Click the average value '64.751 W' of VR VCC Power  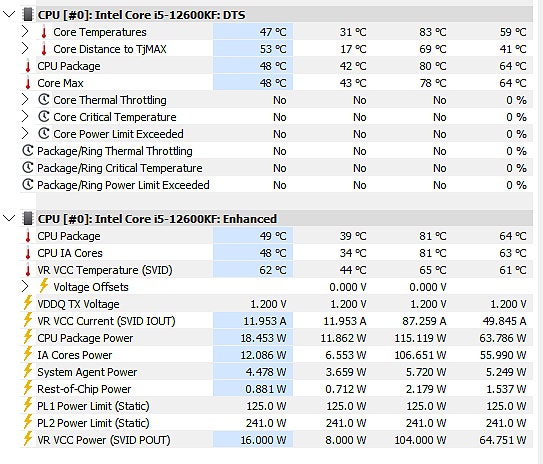coord(503,440)
